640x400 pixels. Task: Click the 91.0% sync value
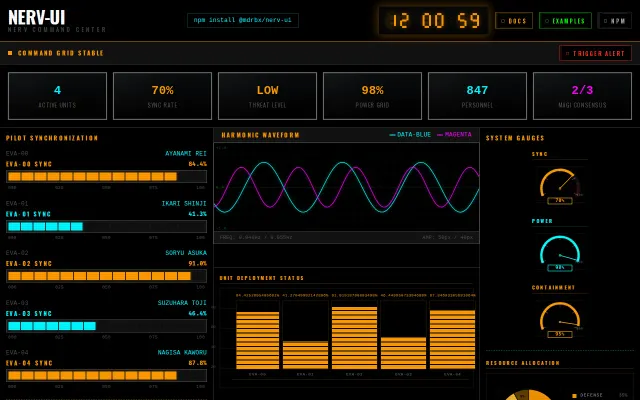[x=198, y=264]
